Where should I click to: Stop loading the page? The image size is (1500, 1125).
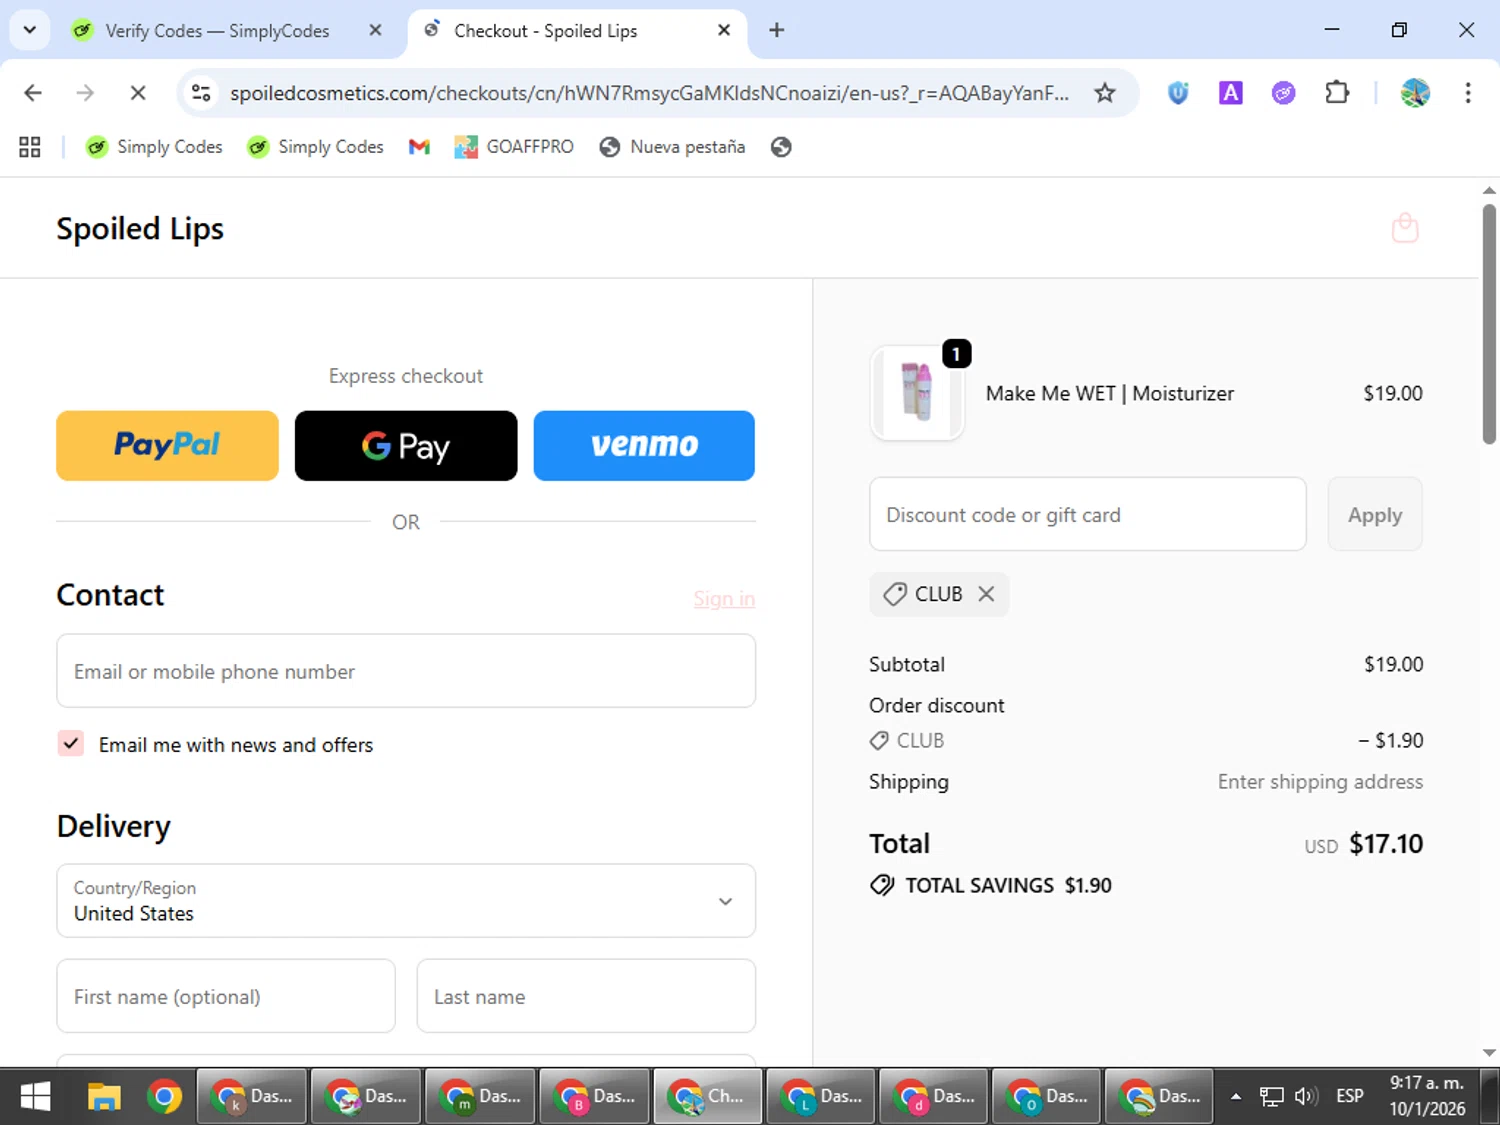click(138, 93)
